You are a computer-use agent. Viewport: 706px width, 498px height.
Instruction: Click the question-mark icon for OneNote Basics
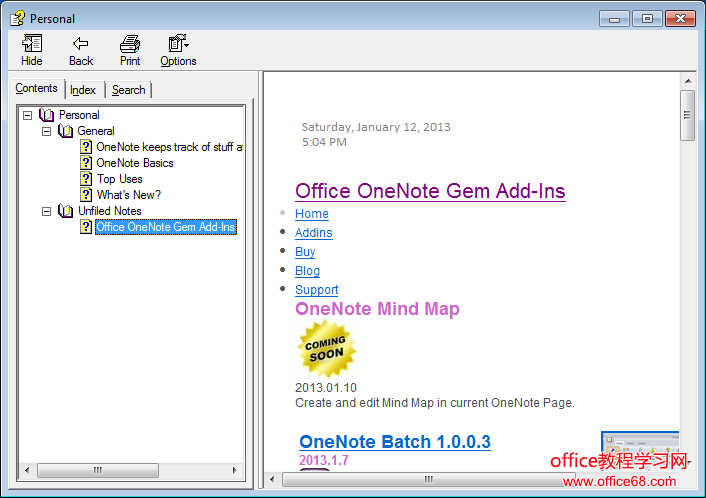[86, 163]
